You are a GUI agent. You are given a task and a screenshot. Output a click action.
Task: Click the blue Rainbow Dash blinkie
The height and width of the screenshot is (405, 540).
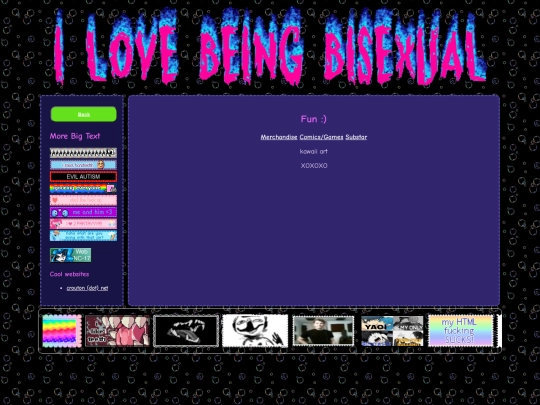[83, 236]
